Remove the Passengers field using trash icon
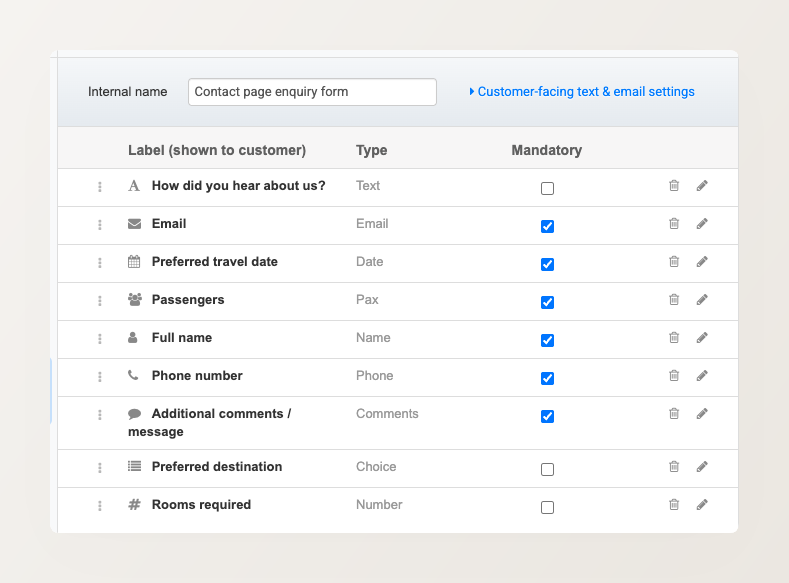The image size is (789, 583). (674, 300)
